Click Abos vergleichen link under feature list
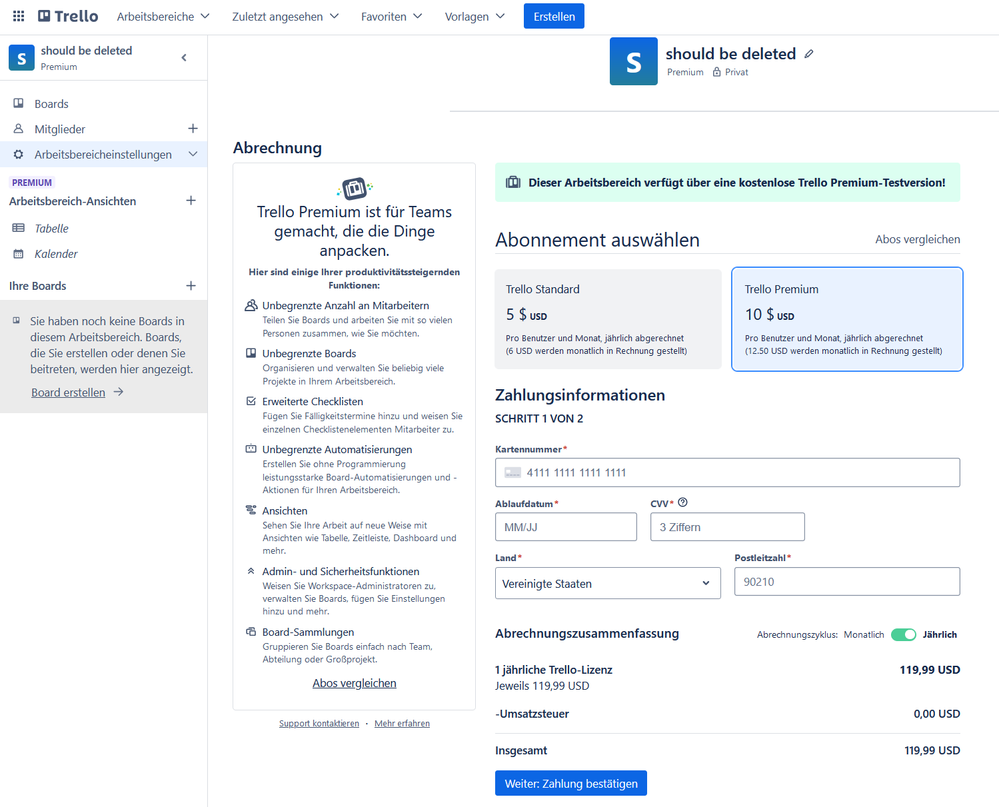999x807 pixels. [x=354, y=683]
